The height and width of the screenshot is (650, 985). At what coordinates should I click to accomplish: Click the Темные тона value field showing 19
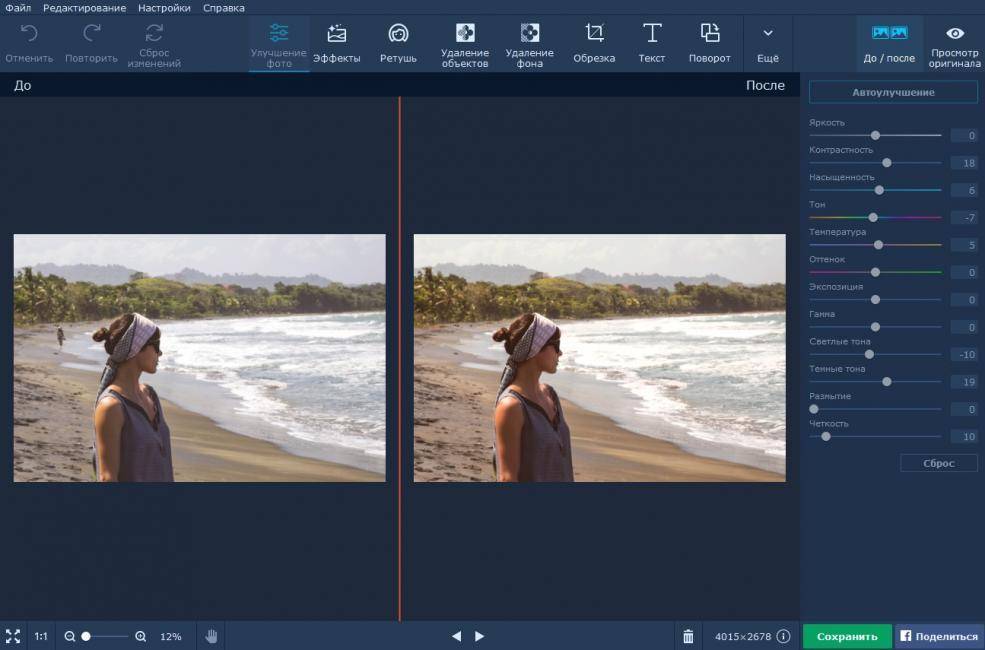[x=964, y=382]
